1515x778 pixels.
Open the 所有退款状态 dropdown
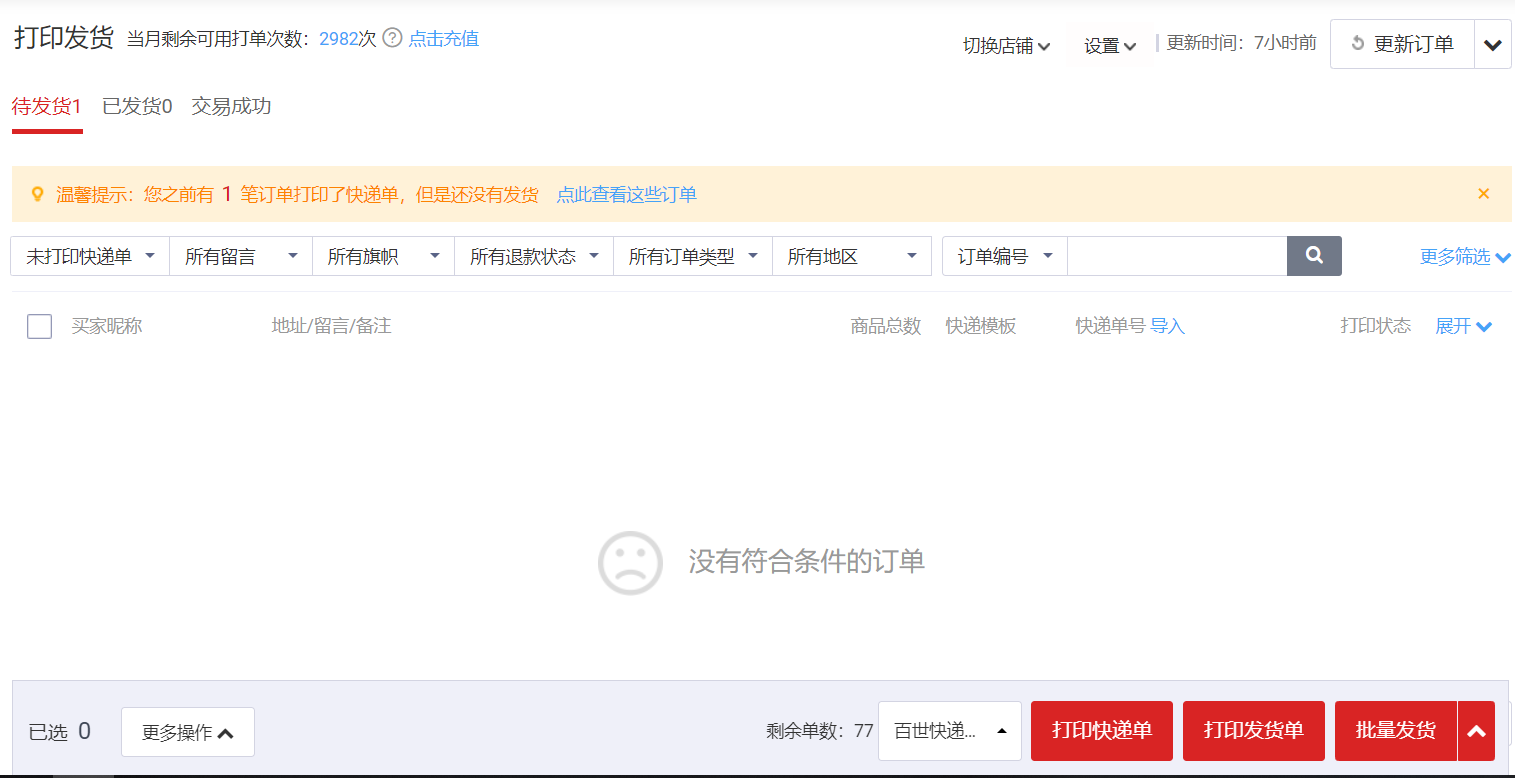534,256
